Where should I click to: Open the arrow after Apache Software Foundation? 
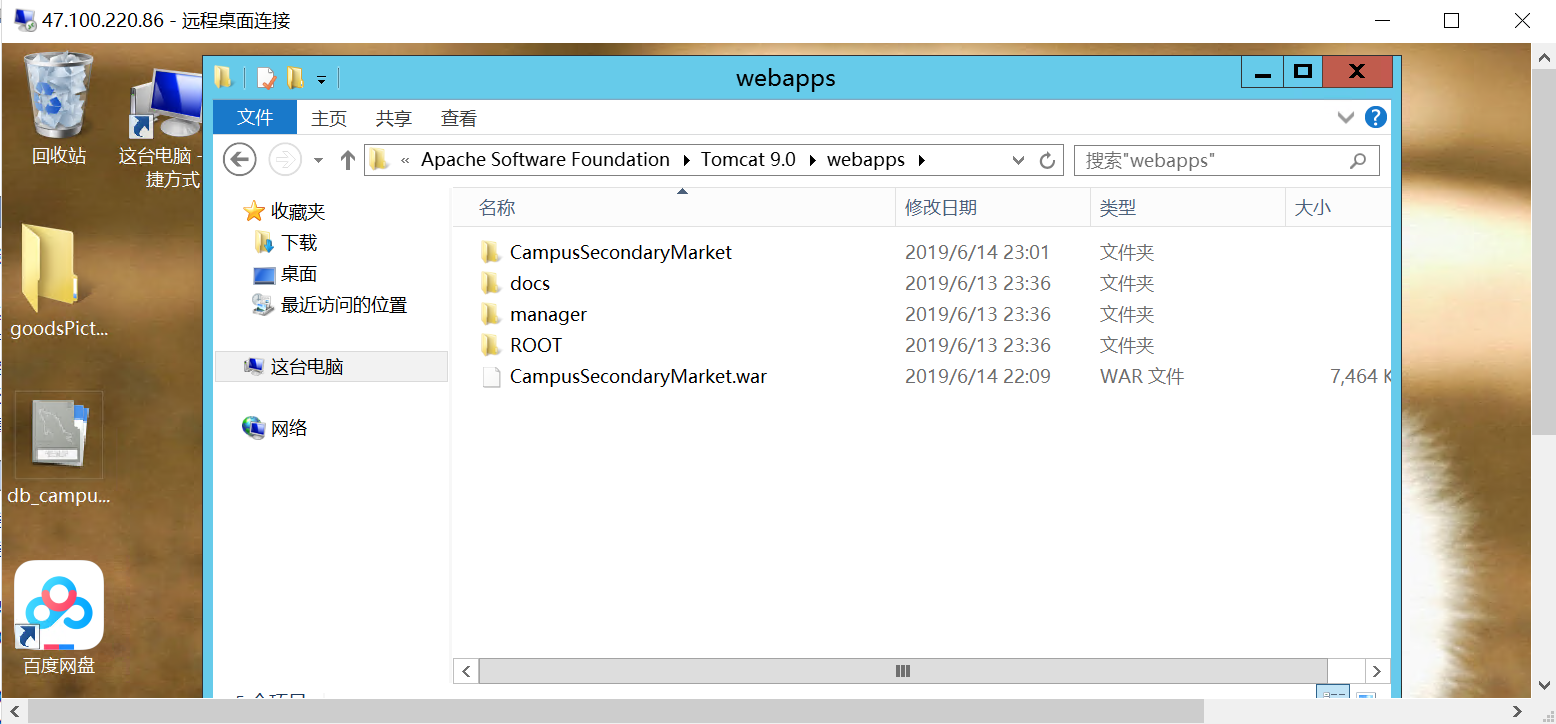pos(686,160)
